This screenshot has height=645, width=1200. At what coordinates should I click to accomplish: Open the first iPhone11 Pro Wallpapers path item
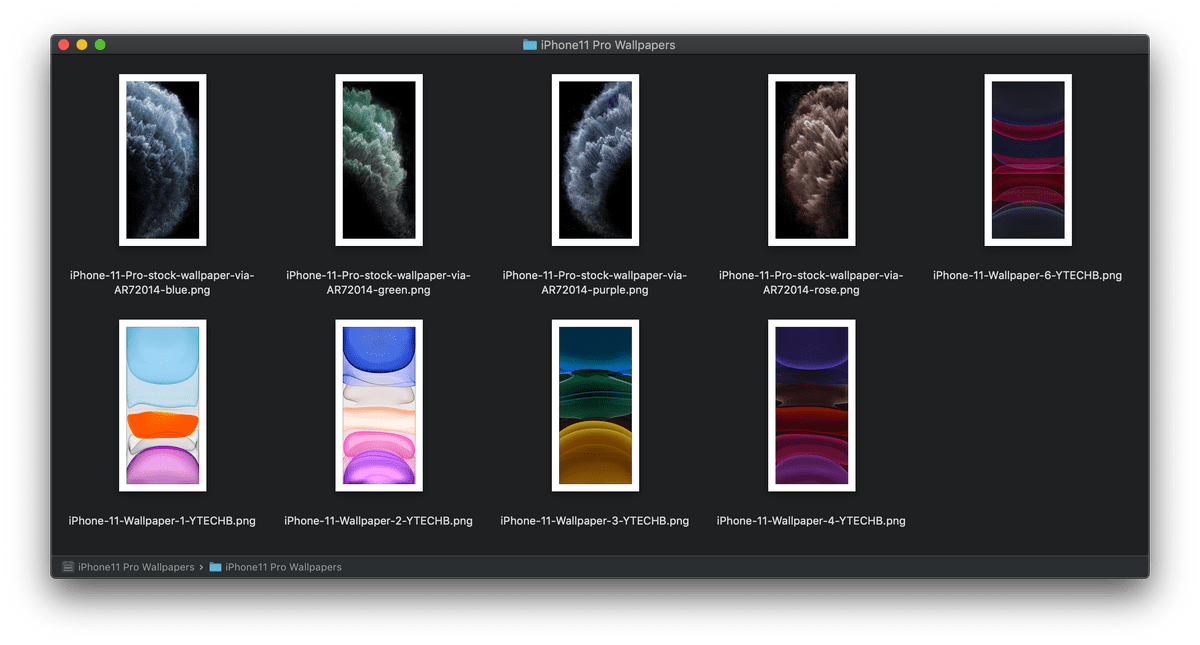coord(128,567)
